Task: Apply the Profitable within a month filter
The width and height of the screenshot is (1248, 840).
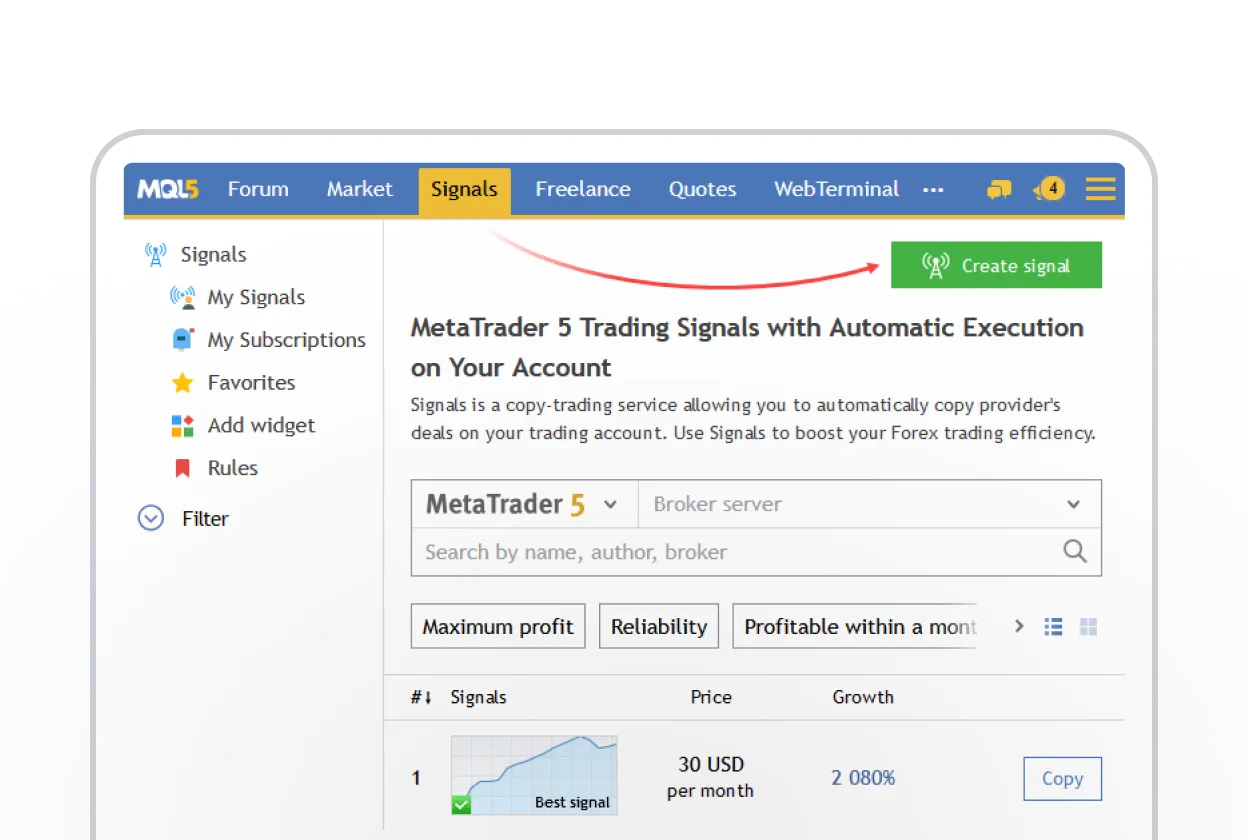Action: point(855,626)
